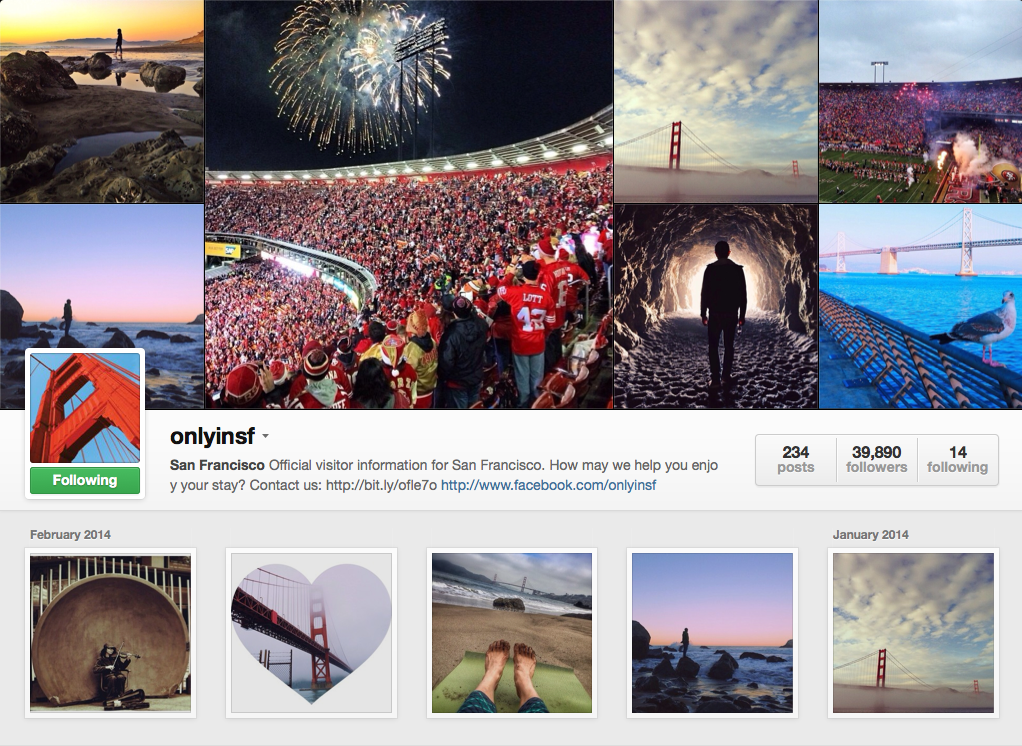
Task: Open the heart-shaped Golden Gate bridge photo
Action: [x=312, y=633]
